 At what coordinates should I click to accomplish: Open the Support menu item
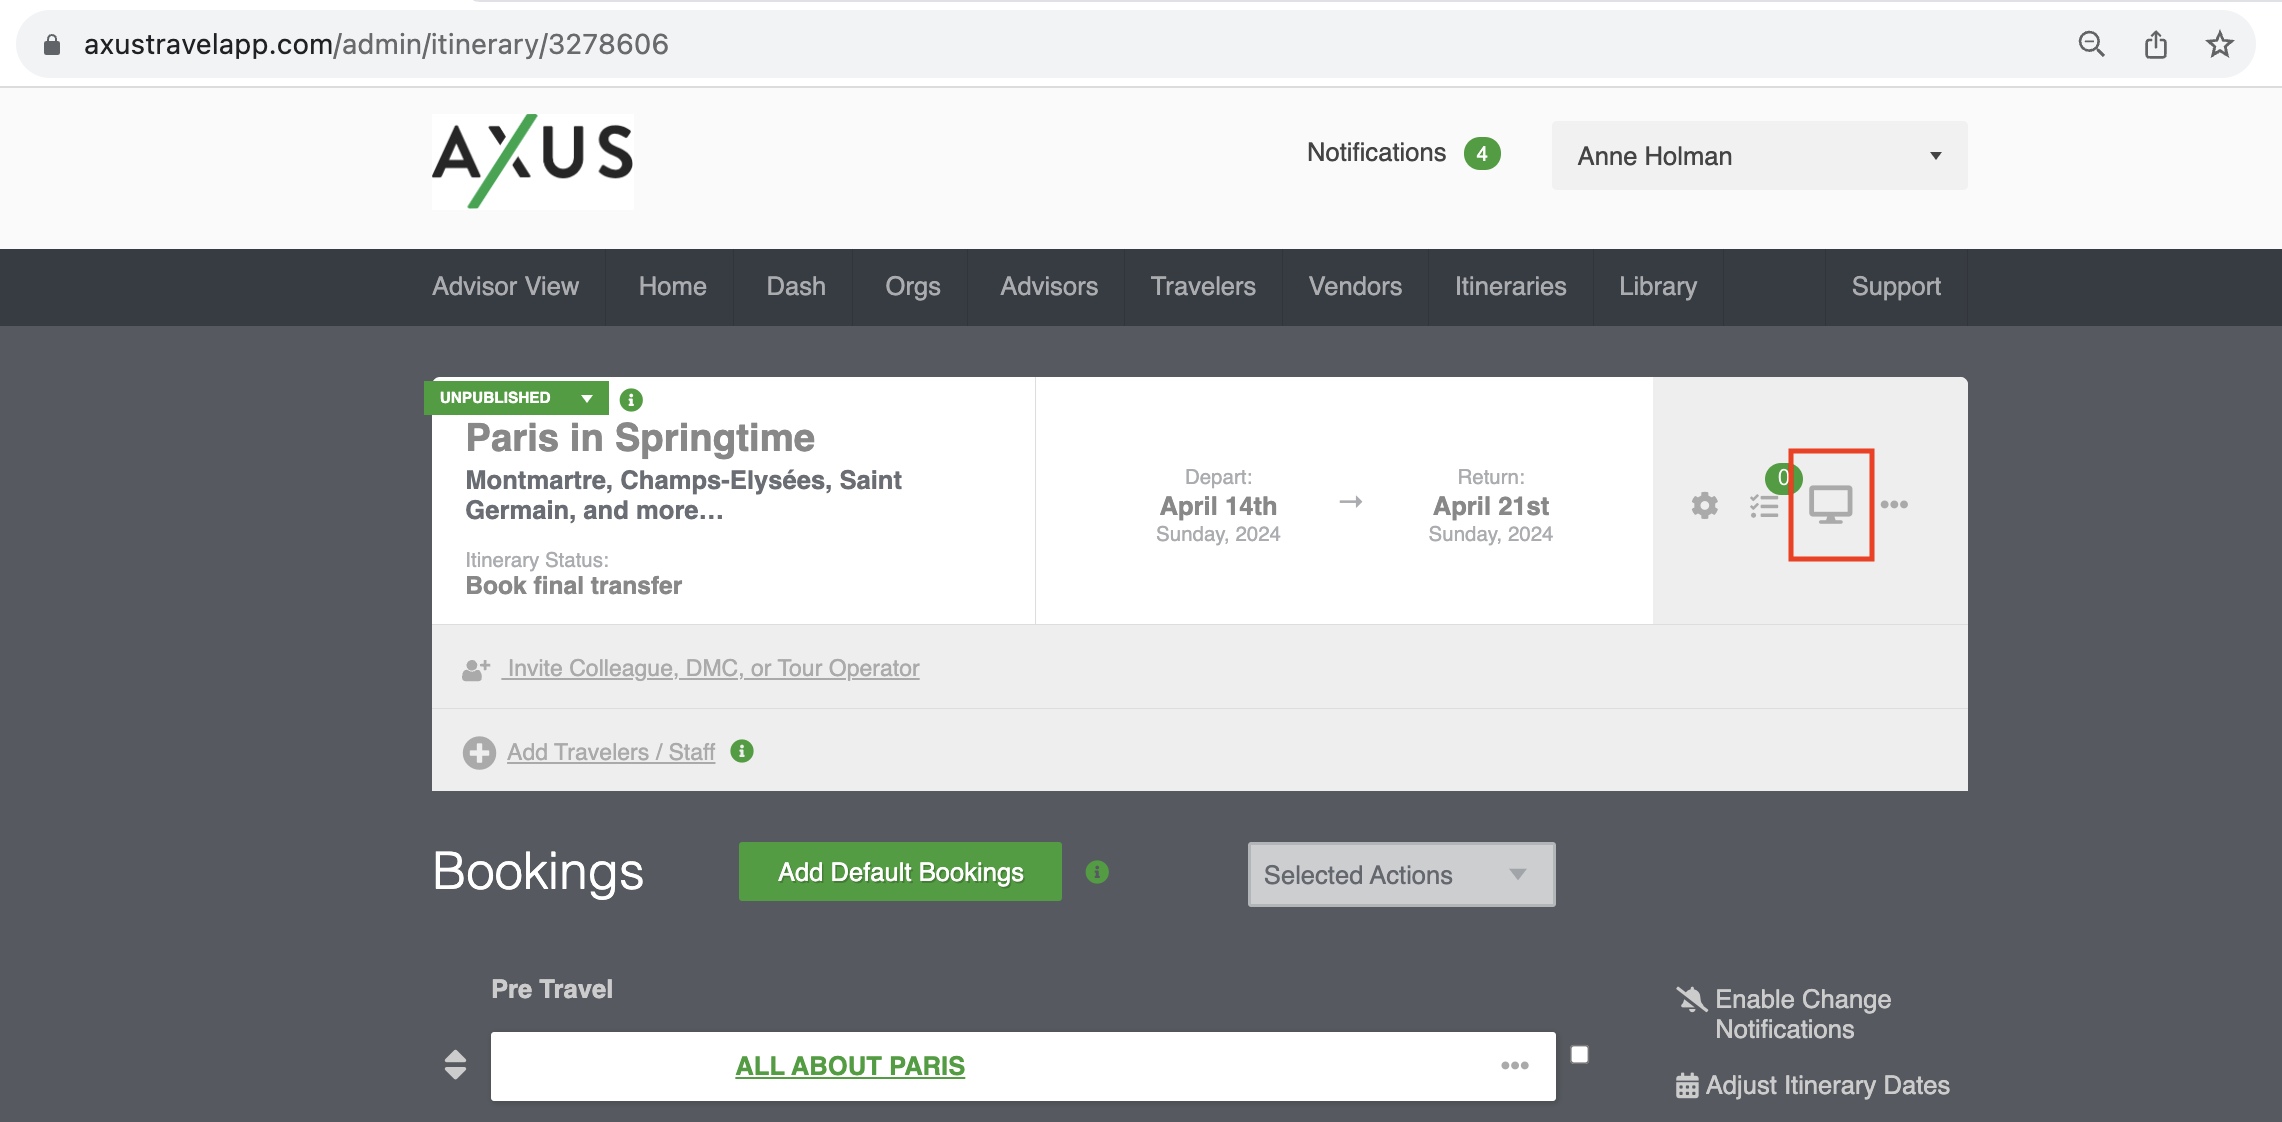(x=1896, y=287)
